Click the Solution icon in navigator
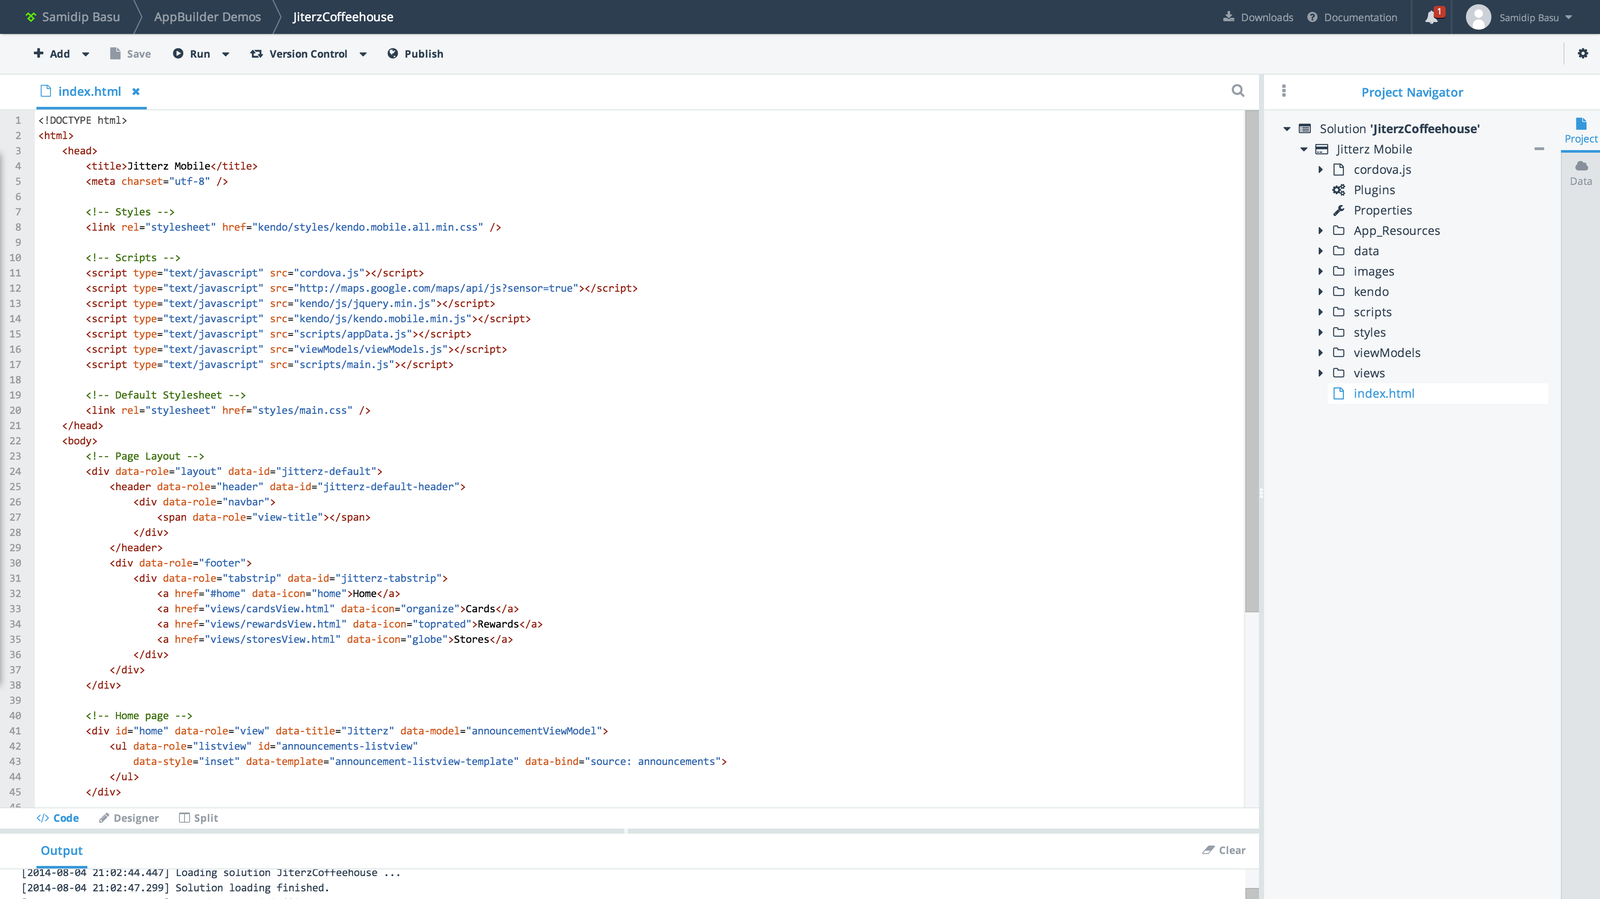1600x899 pixels. tap(1305, 129)
